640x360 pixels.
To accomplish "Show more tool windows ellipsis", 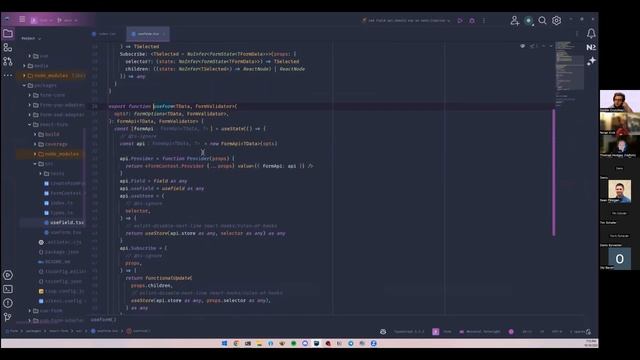I will point(8,75).
